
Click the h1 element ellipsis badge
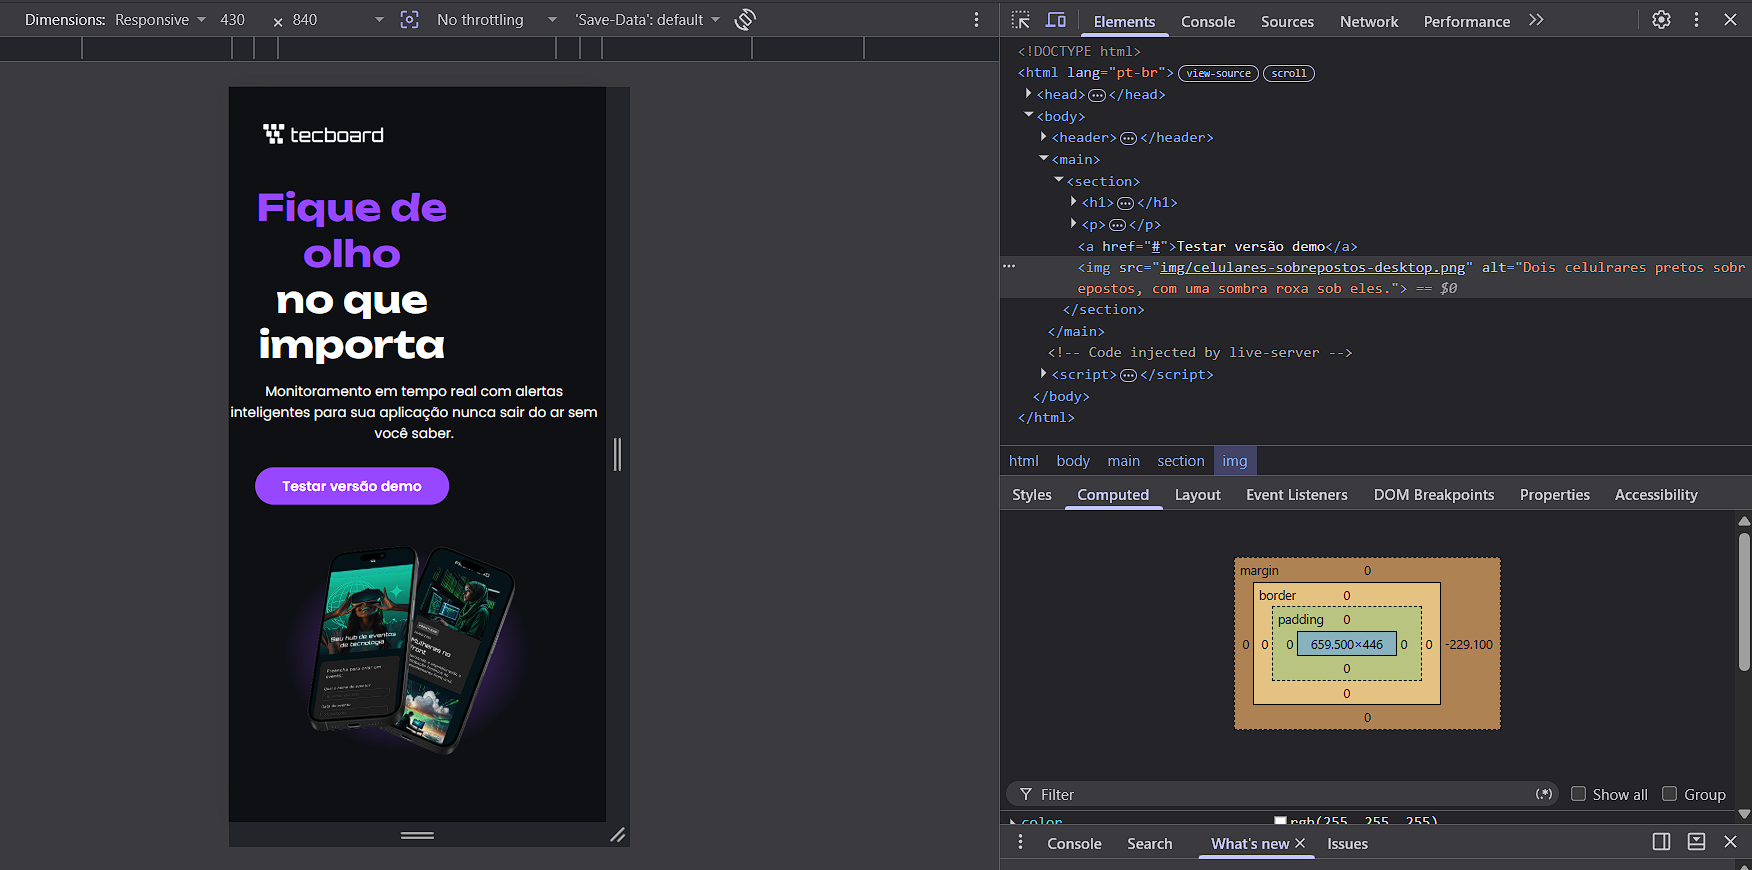point(1125,203)
